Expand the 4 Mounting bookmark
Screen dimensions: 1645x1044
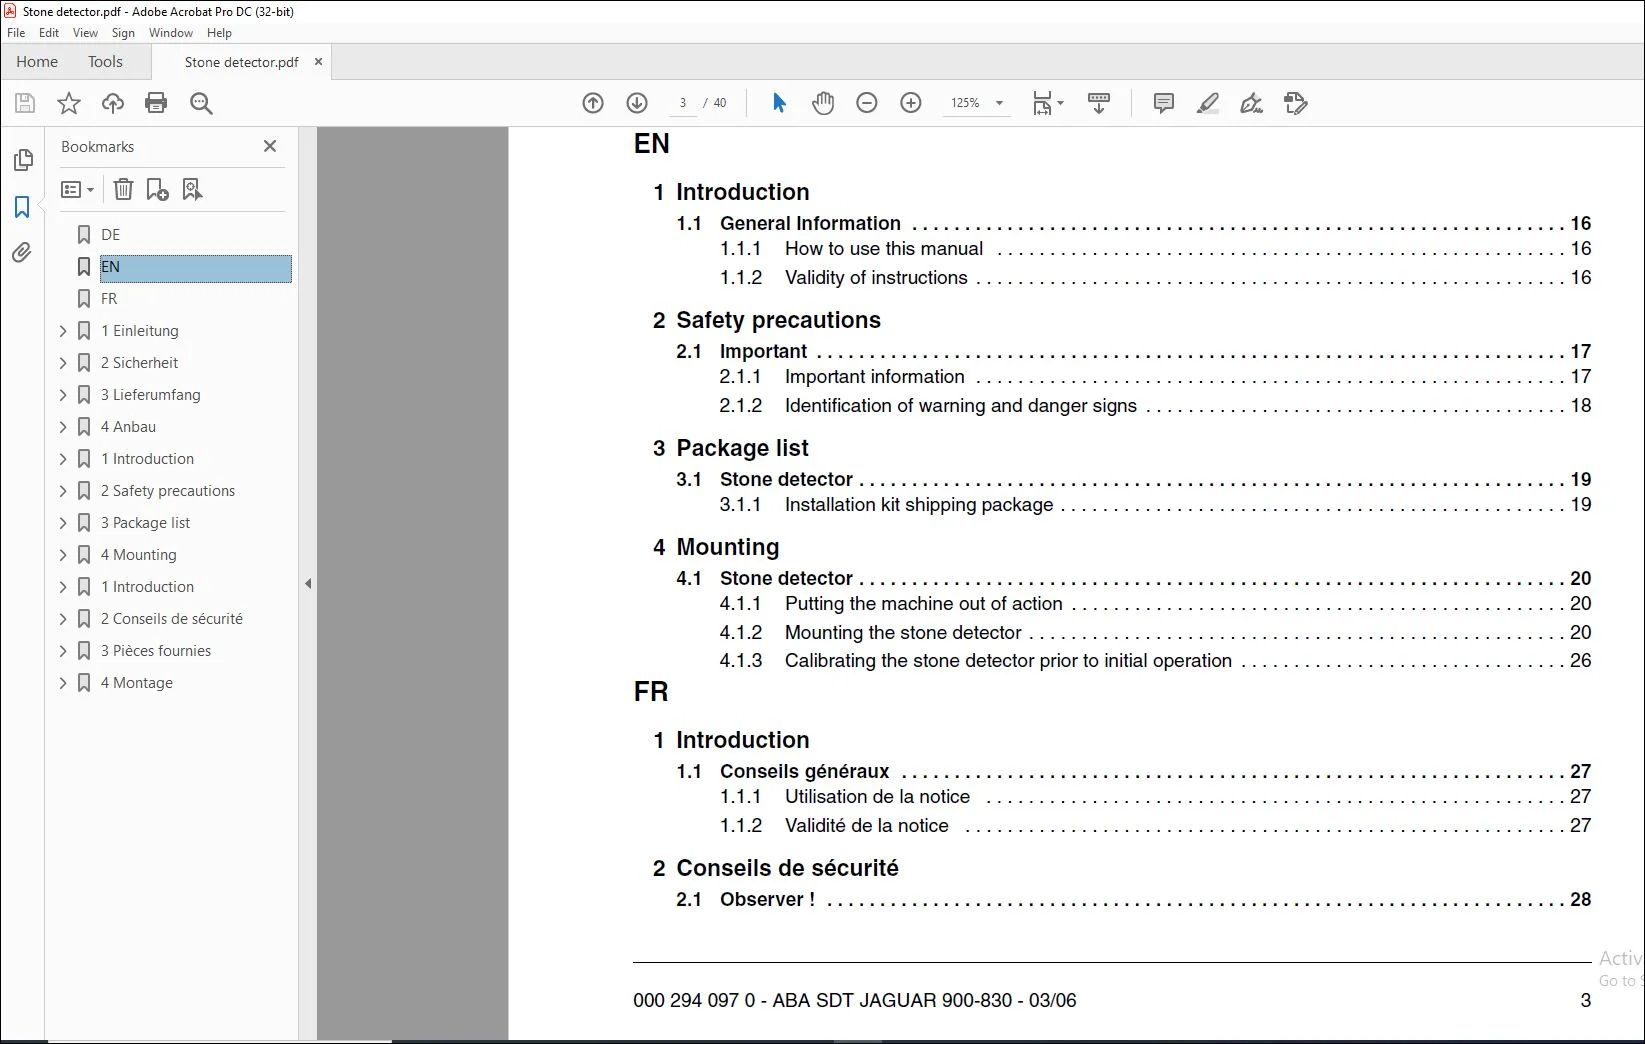63,555
